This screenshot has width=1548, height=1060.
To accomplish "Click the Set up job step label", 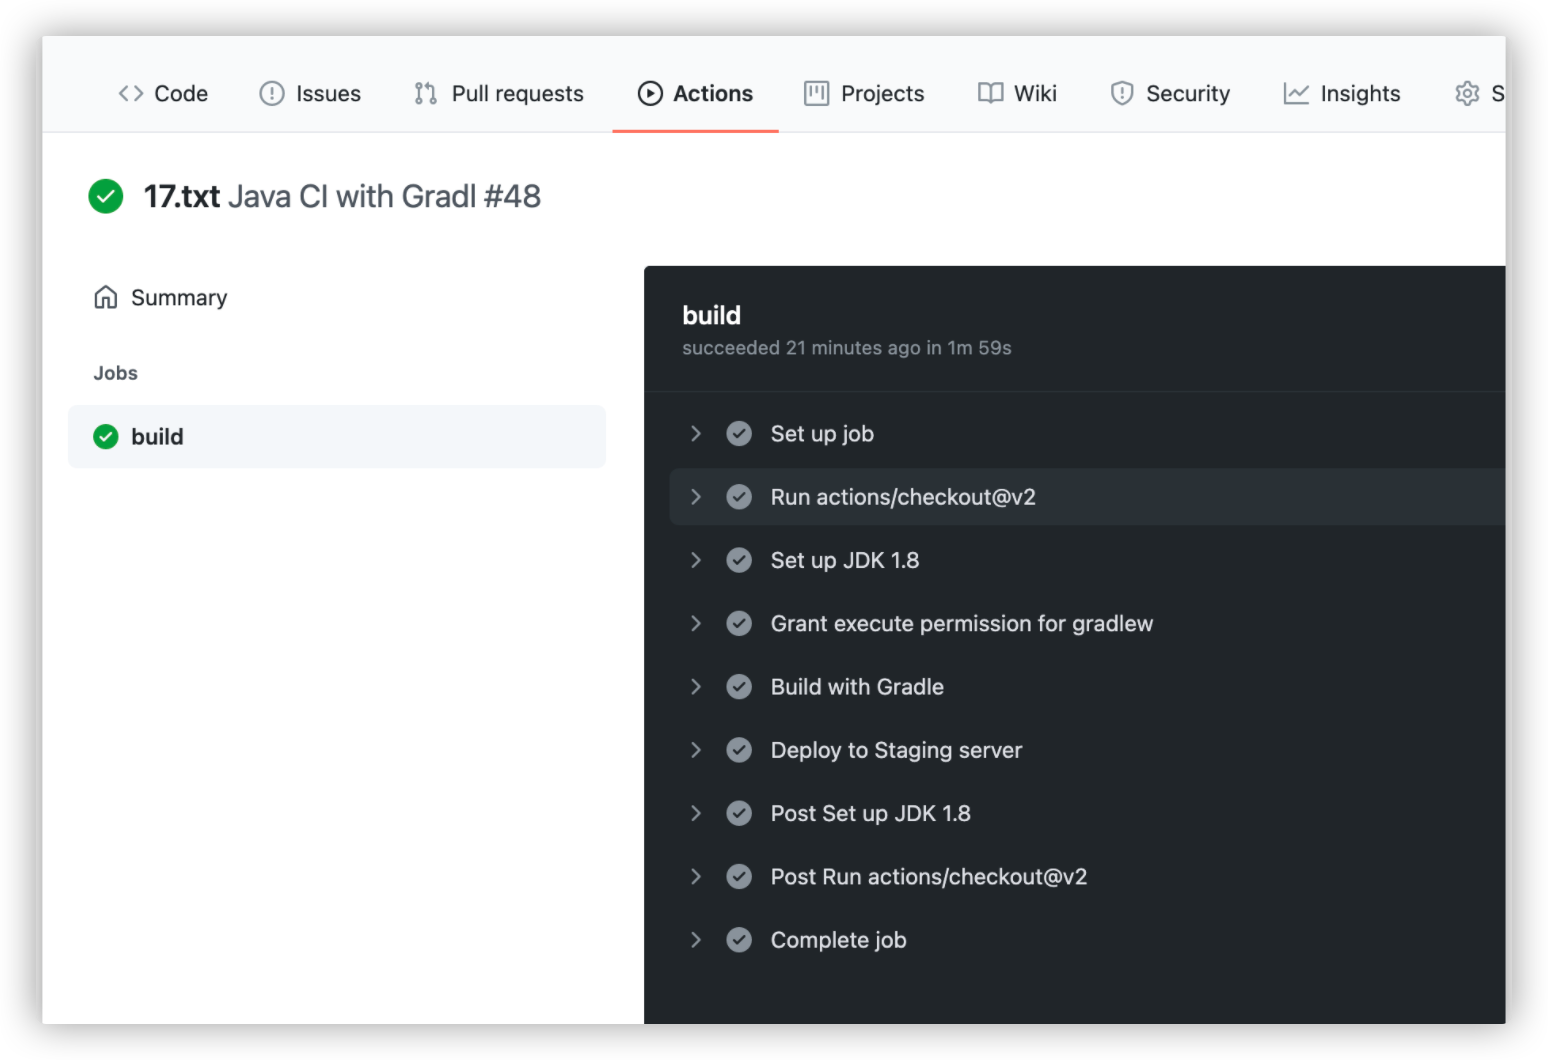I will click(x=822, y=433).
